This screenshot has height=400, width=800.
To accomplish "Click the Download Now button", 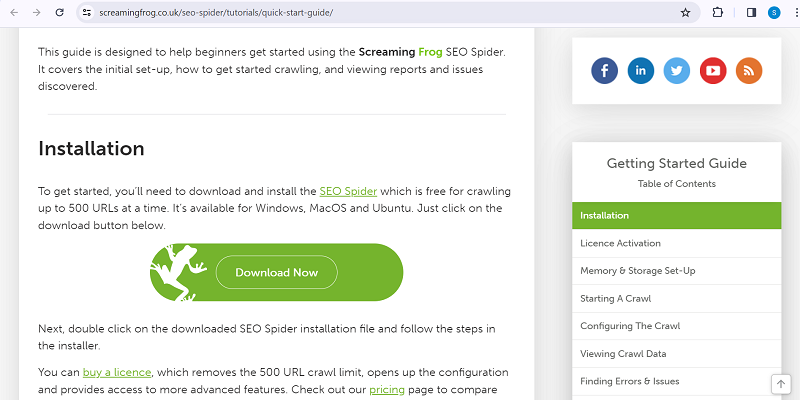I will 277,272.
